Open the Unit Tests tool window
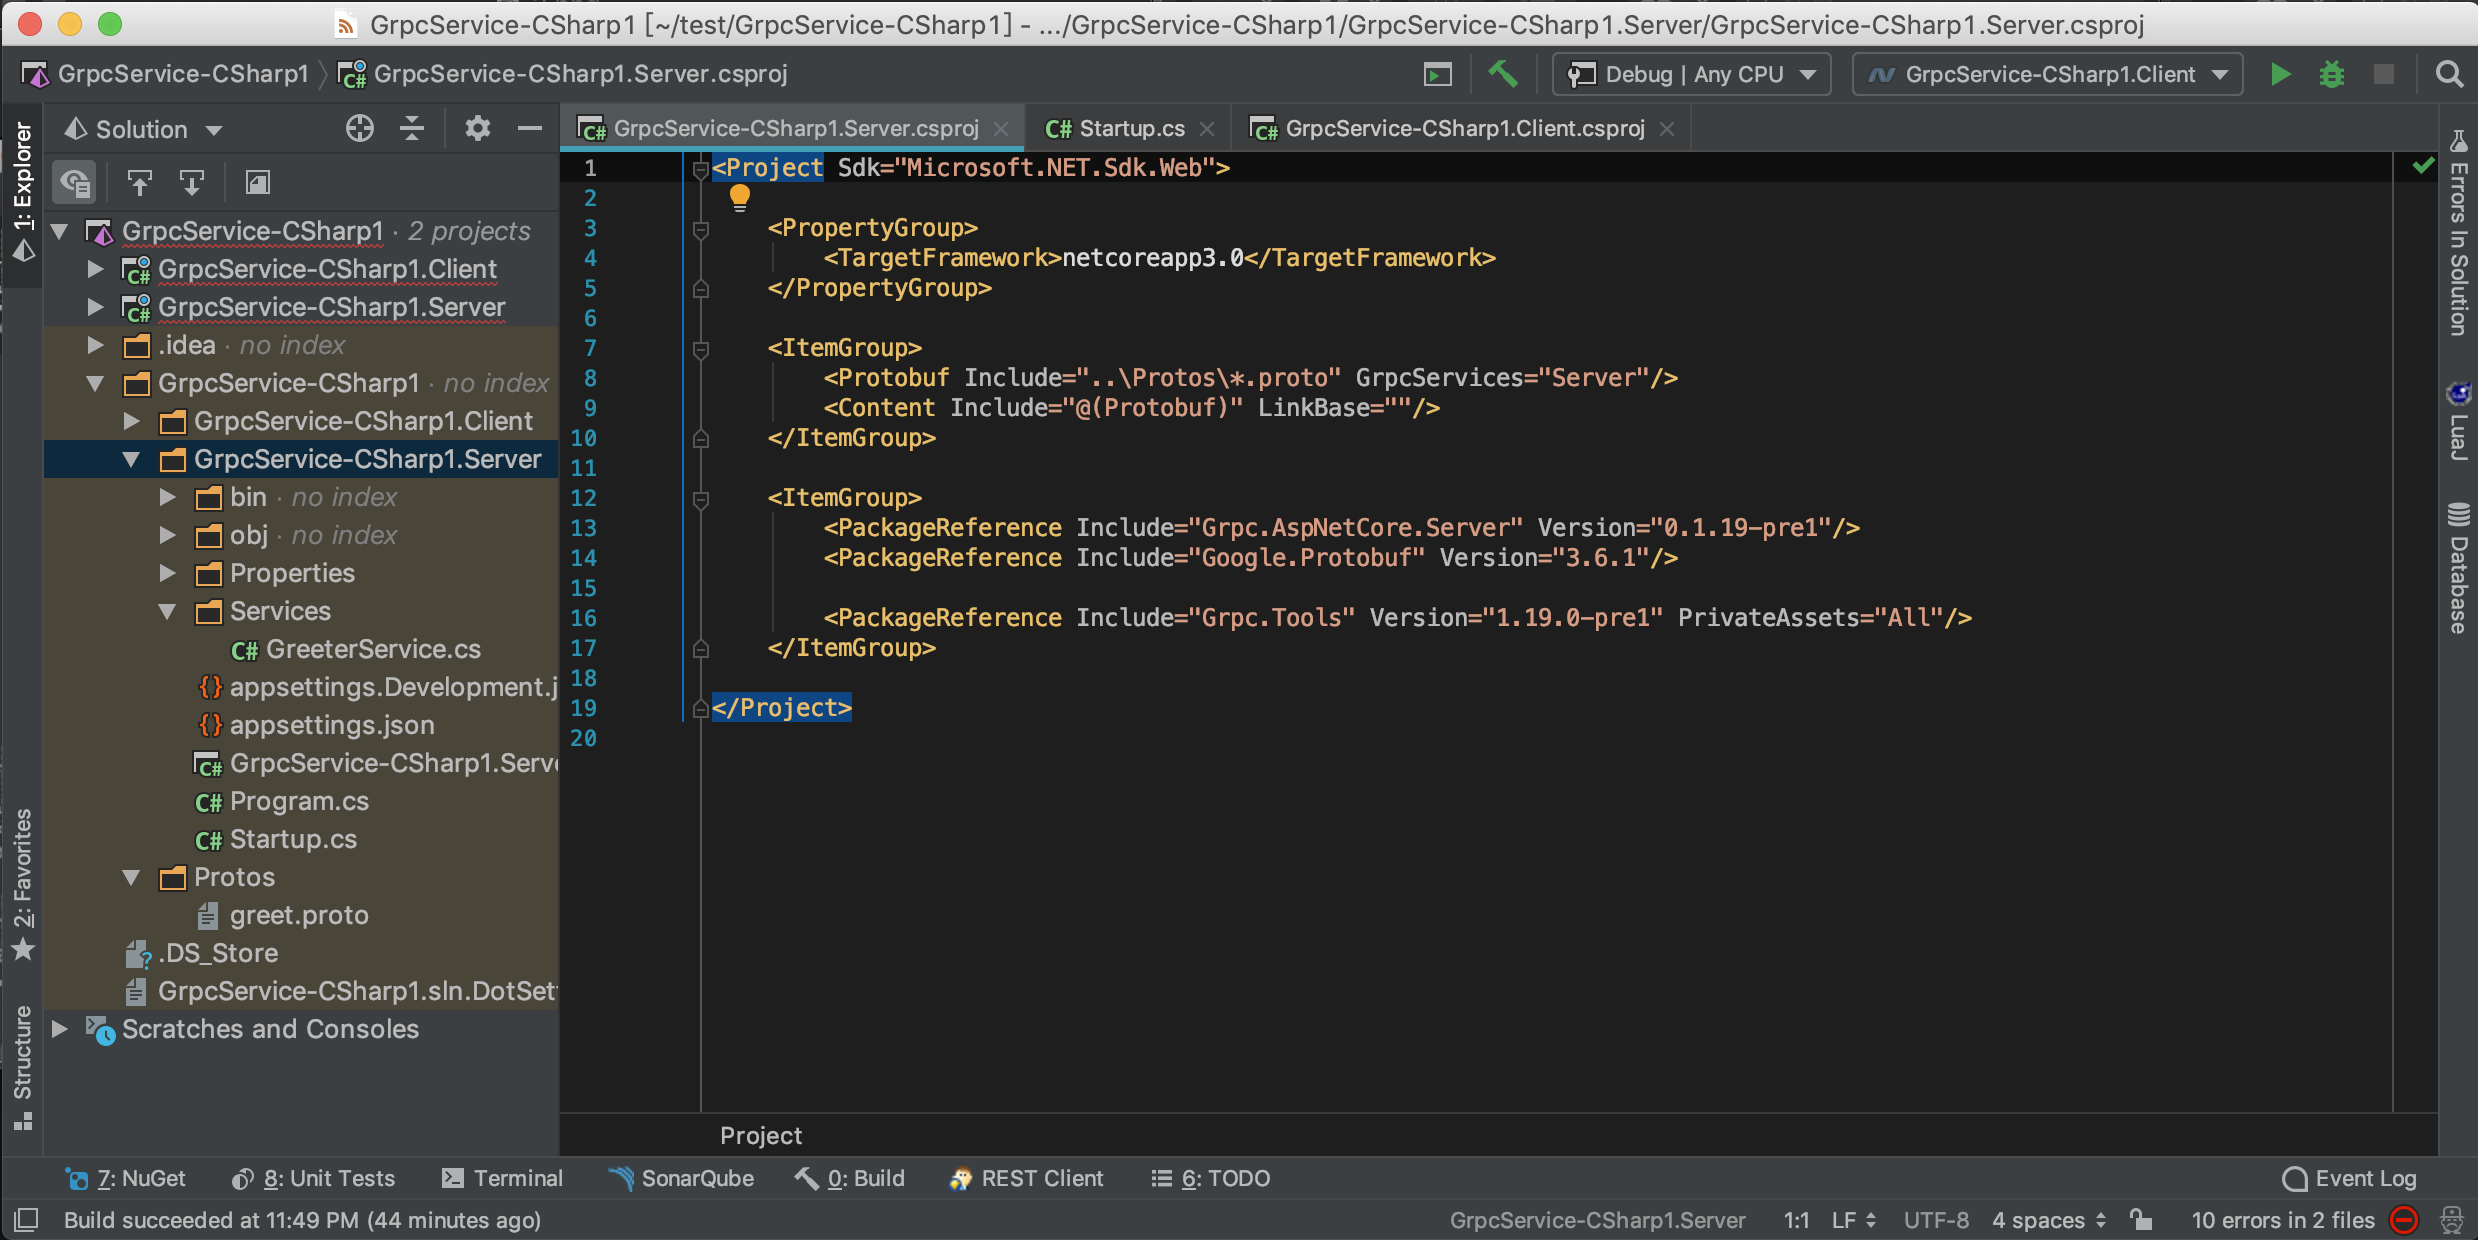Screen dimensions: 2478x1240 coord(314,1178)
